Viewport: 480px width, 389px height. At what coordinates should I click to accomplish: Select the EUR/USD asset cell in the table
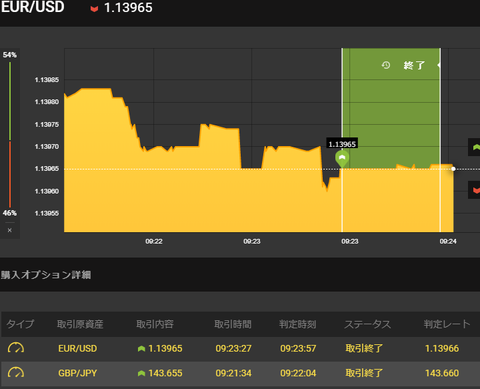[x=78, y=349]
